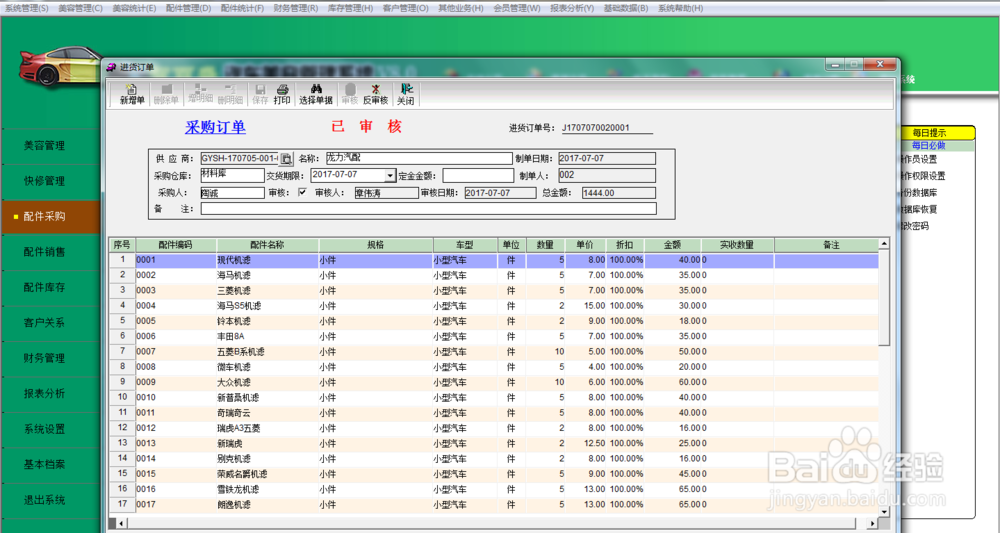The width and height of the screenshot is (1000, 533).
Task: Select 报表分析 in left sidebar
Action: click(50, 393)
